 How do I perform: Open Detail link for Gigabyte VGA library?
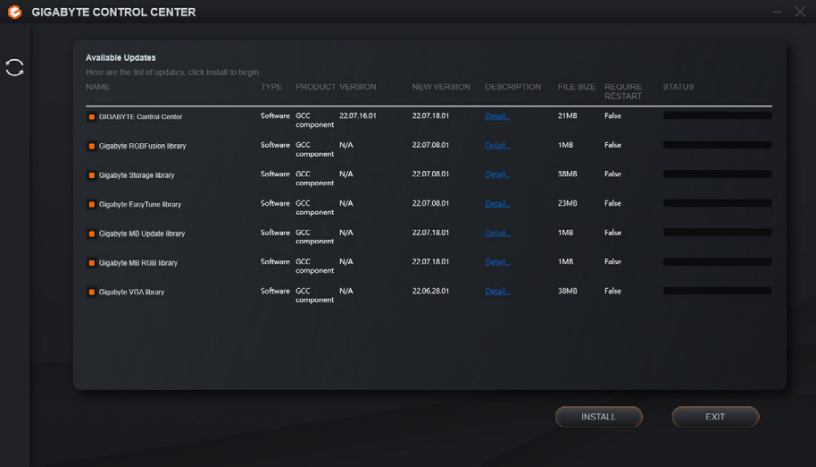point(497,291)
